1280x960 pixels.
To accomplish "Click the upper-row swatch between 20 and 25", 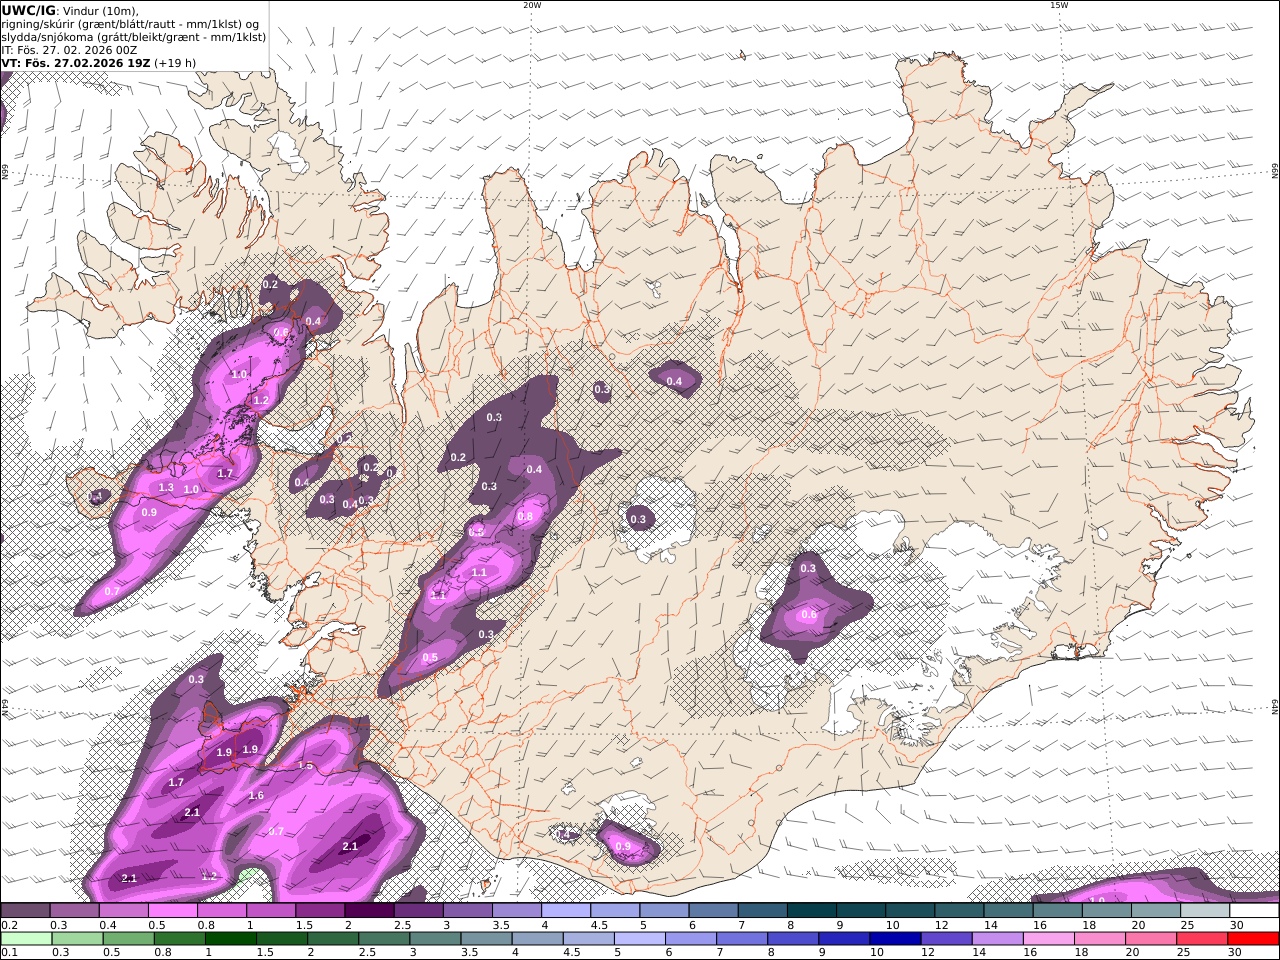I will pos(1156,911).
